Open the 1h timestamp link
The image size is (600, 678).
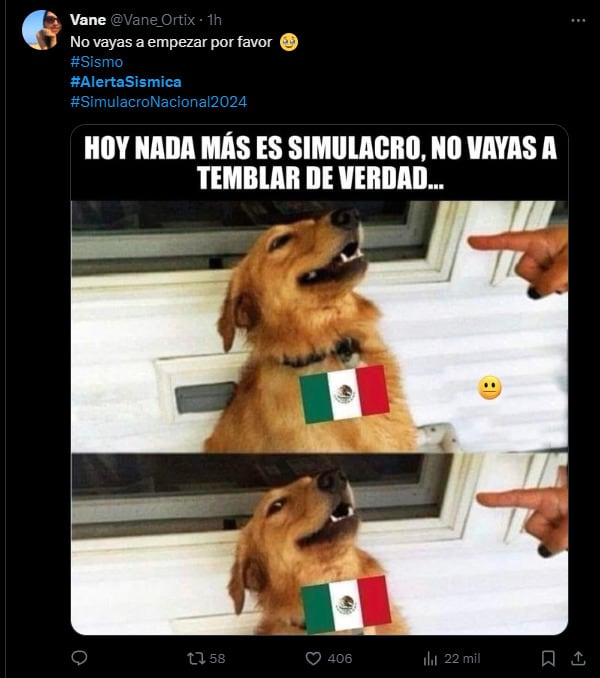tap(214, 20)
